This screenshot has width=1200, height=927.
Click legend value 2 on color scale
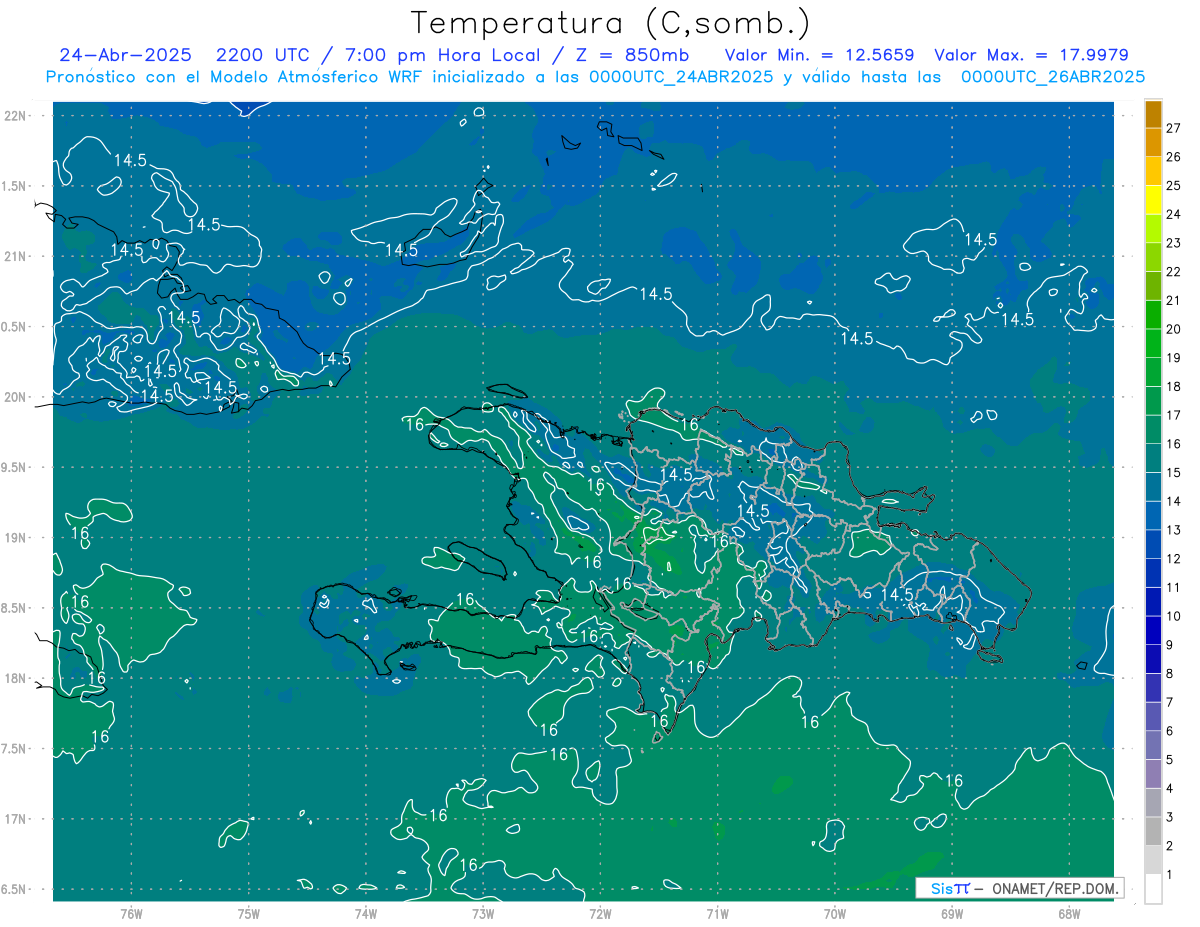[x=1170, y=846]
